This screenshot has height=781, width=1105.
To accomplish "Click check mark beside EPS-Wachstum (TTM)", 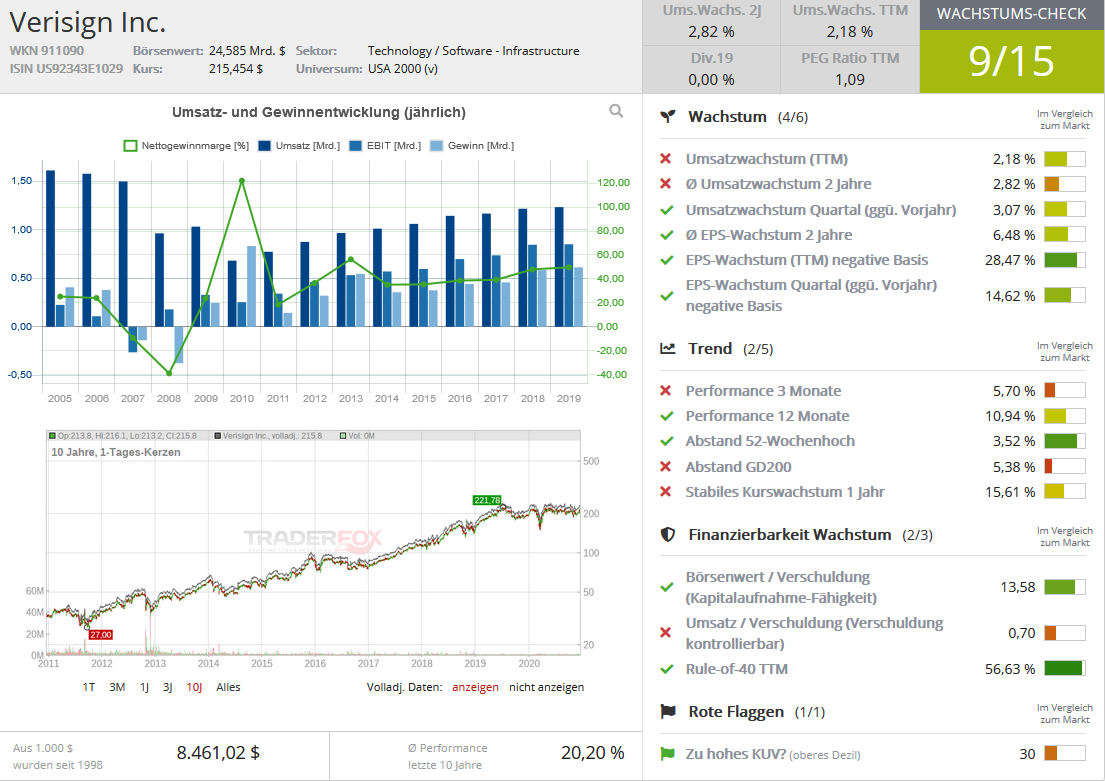I will (666, 260).
